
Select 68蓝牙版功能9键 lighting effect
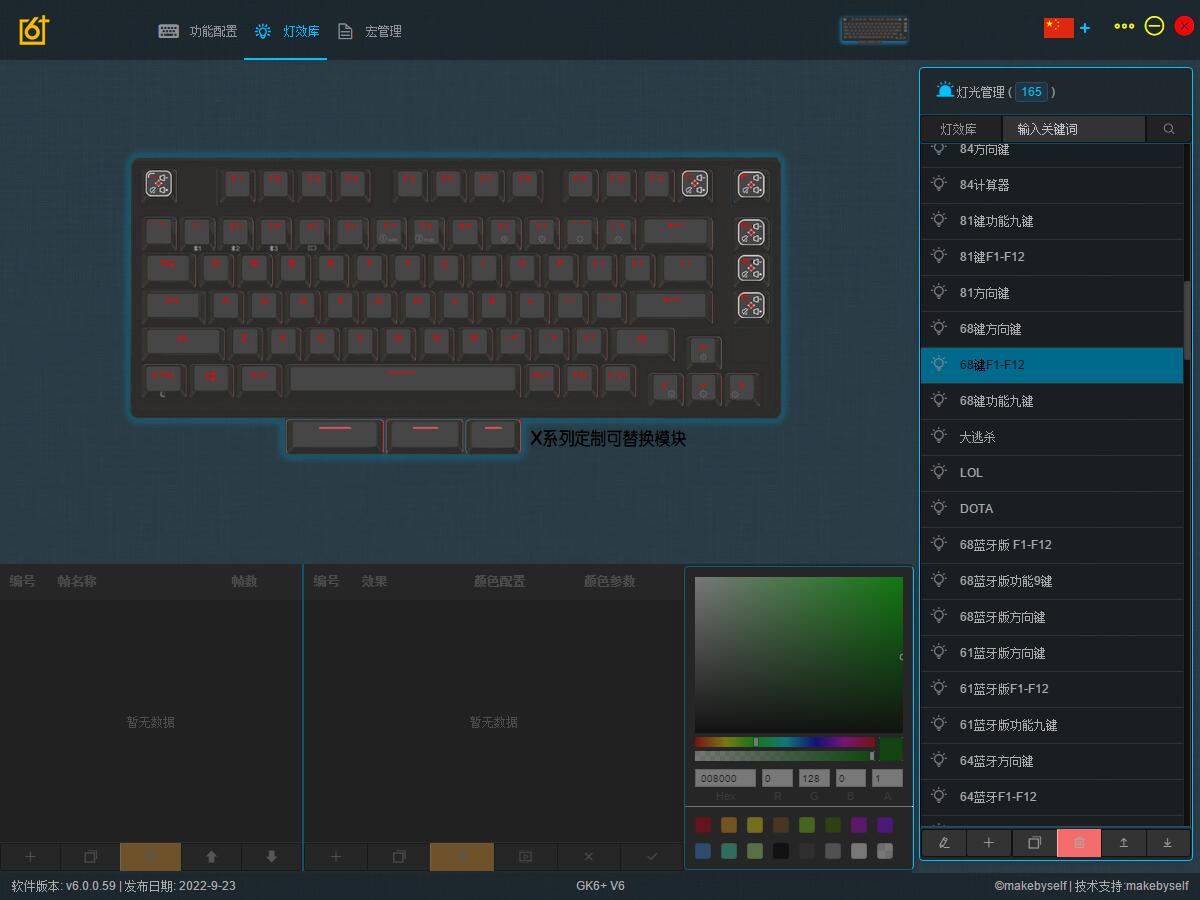(x=1051, y=581)
